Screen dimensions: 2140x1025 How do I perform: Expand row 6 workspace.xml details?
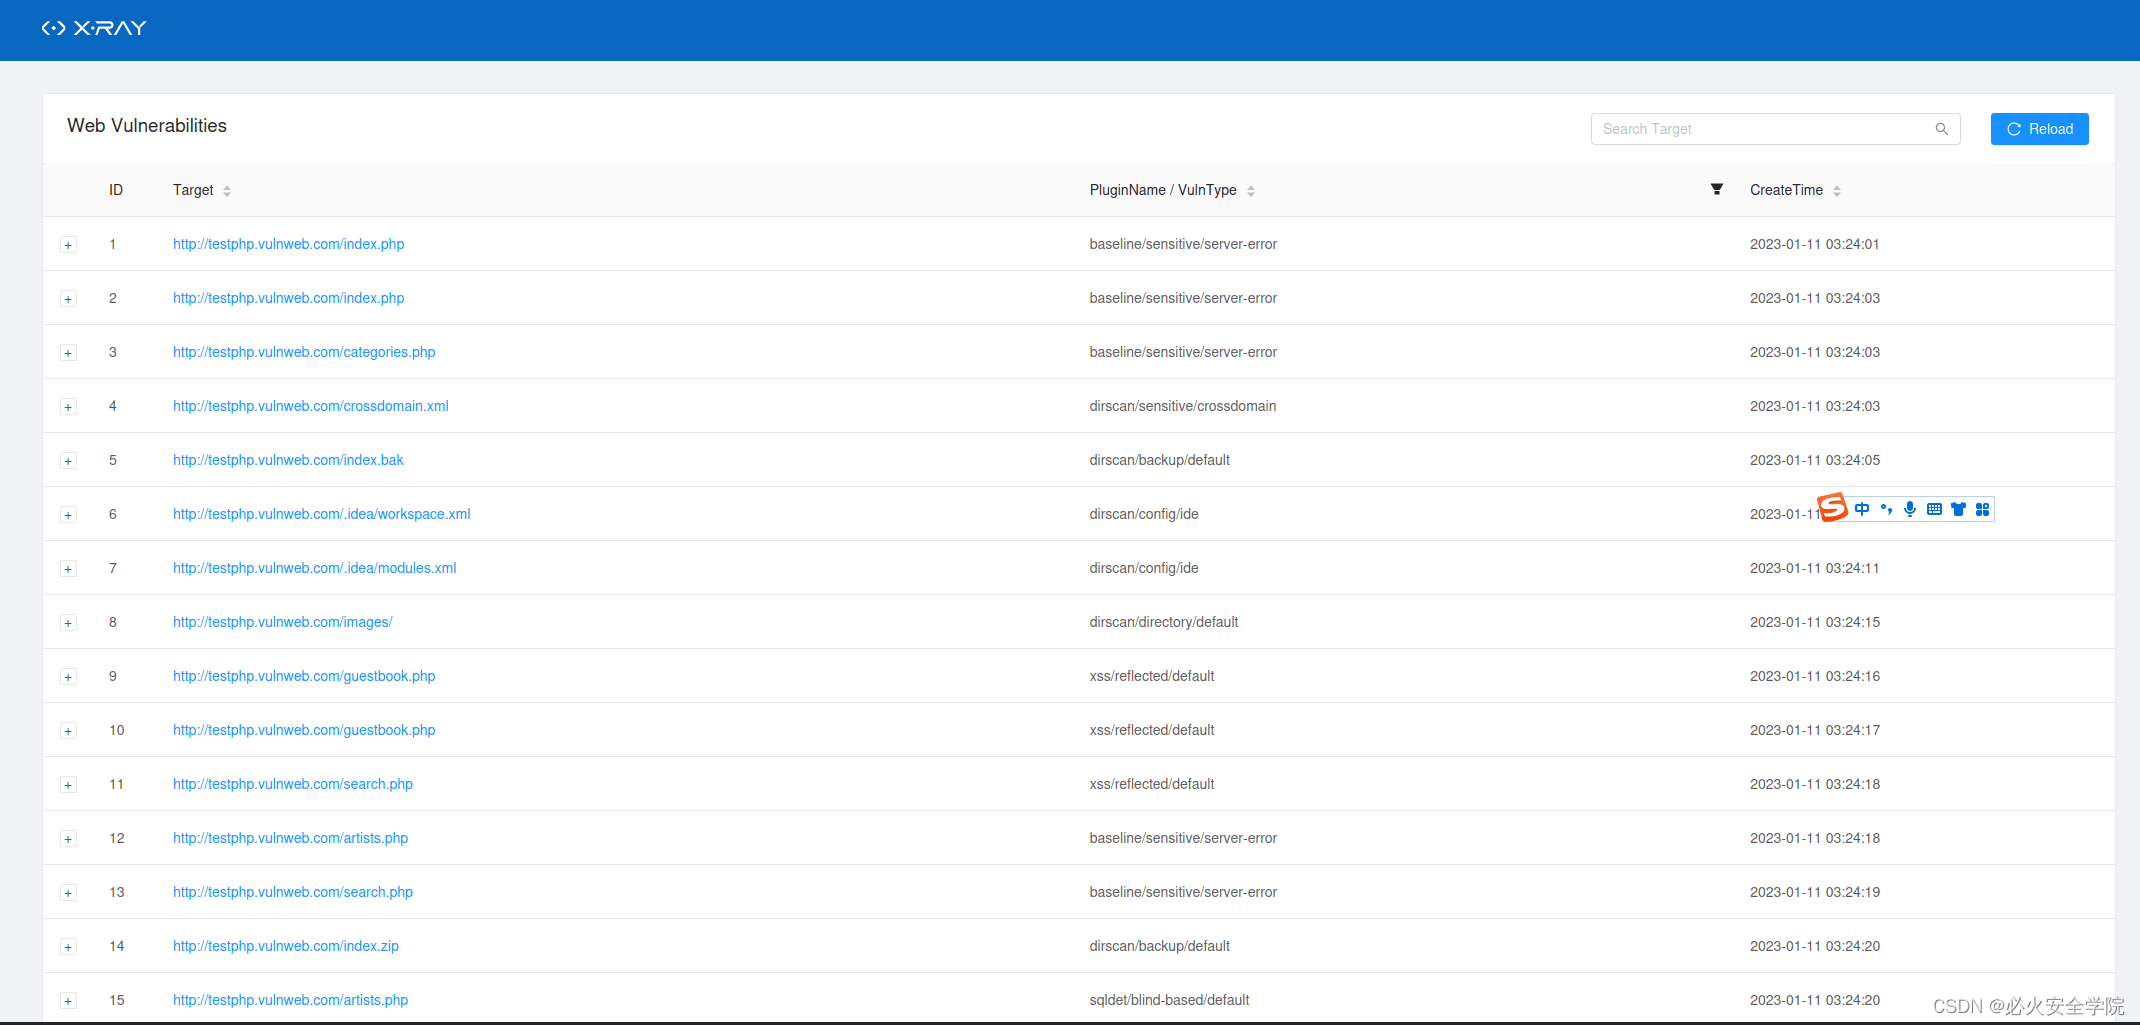tap(68, 515)
